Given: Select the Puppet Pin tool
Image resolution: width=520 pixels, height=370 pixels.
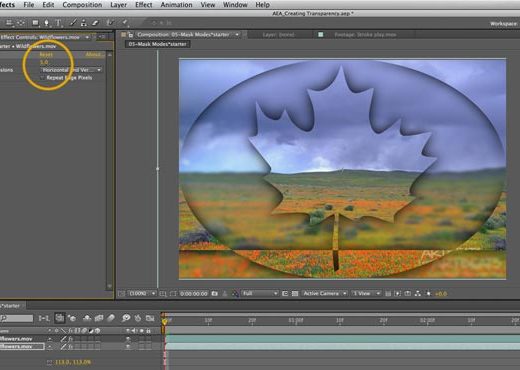Looking at the screenshot, I should (x=125, y=23).
